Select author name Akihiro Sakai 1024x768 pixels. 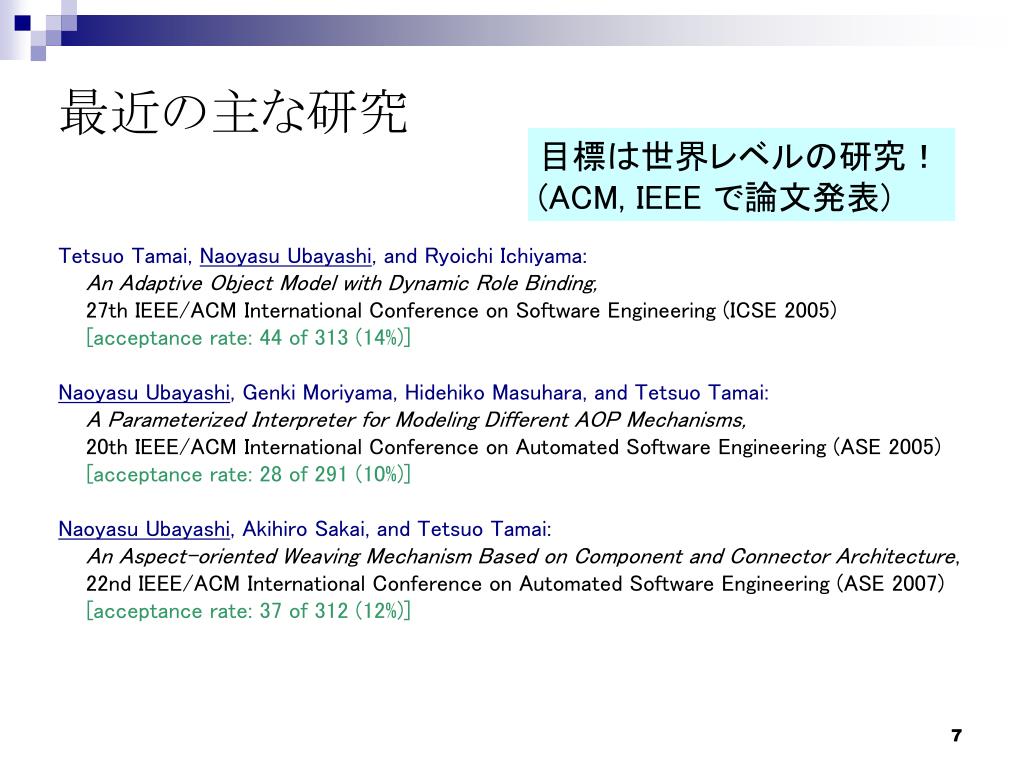[x=303, y=529]
